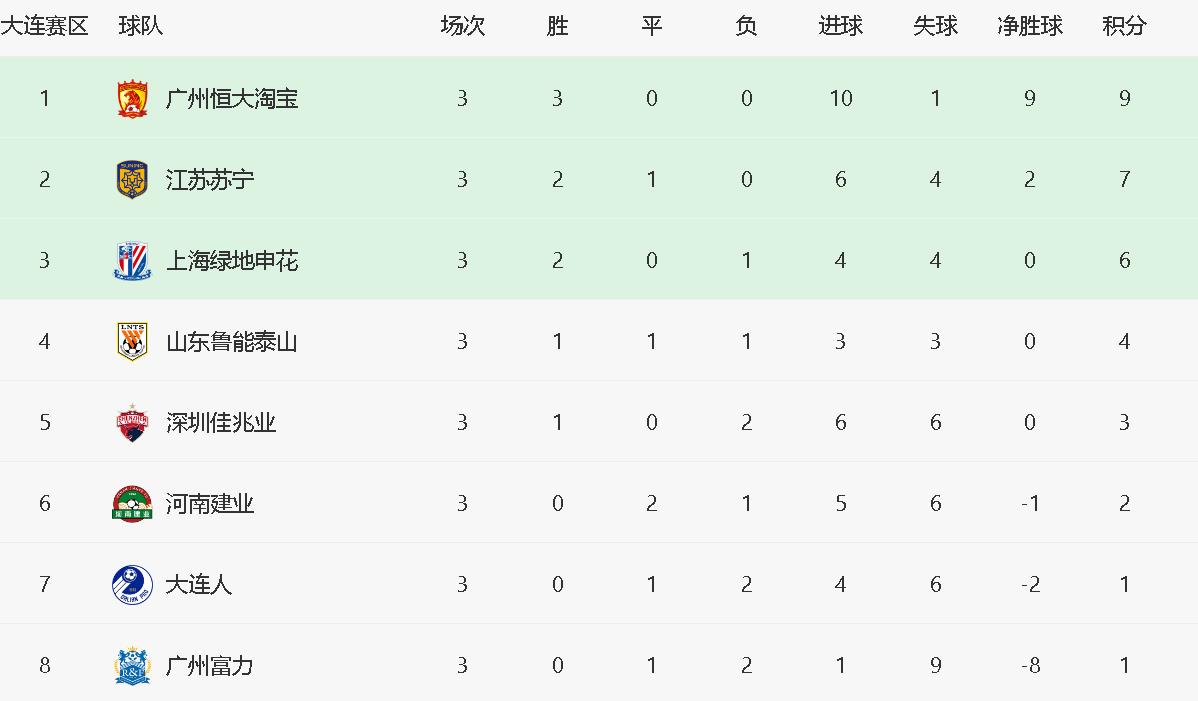Click the 深圳佳兆业 team name
This screenshot has height=701, width=1198.
coord(221,423)
